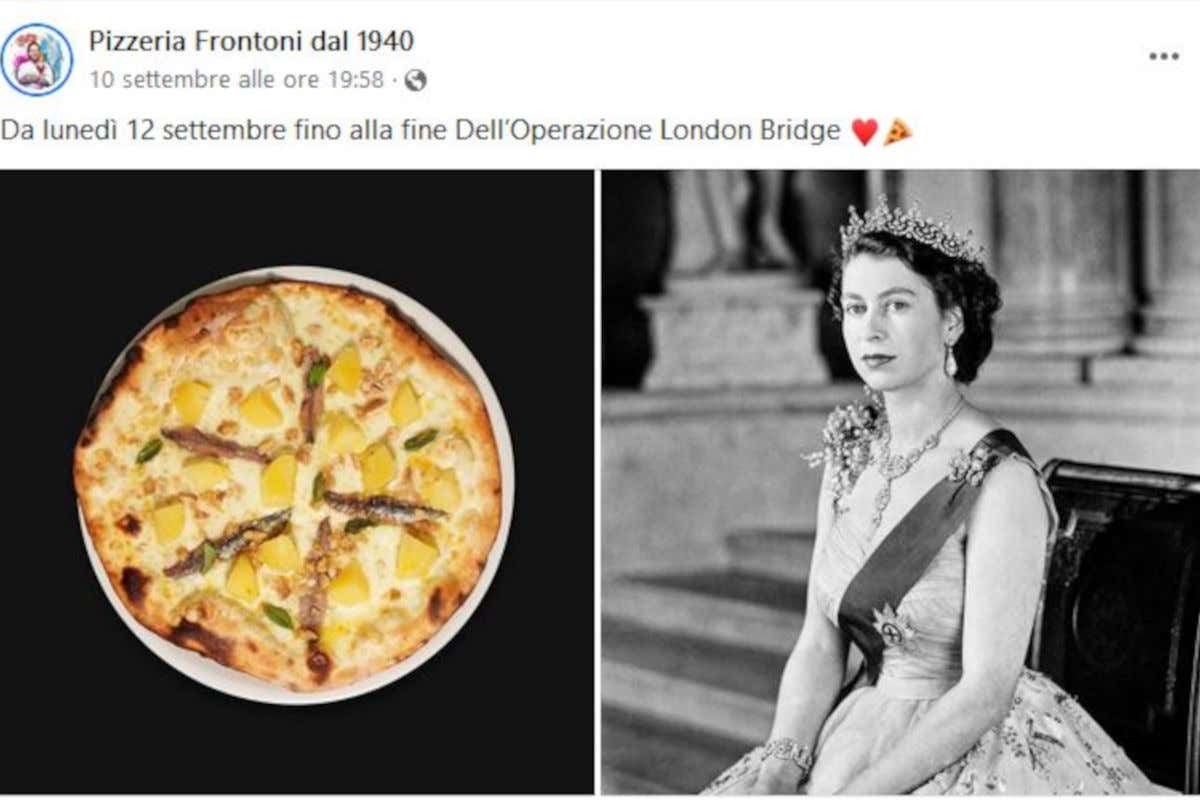This screenshot has height=800, width=1200.
Task: Click the dark chair back in portrait
Action: pos(1120,620)
